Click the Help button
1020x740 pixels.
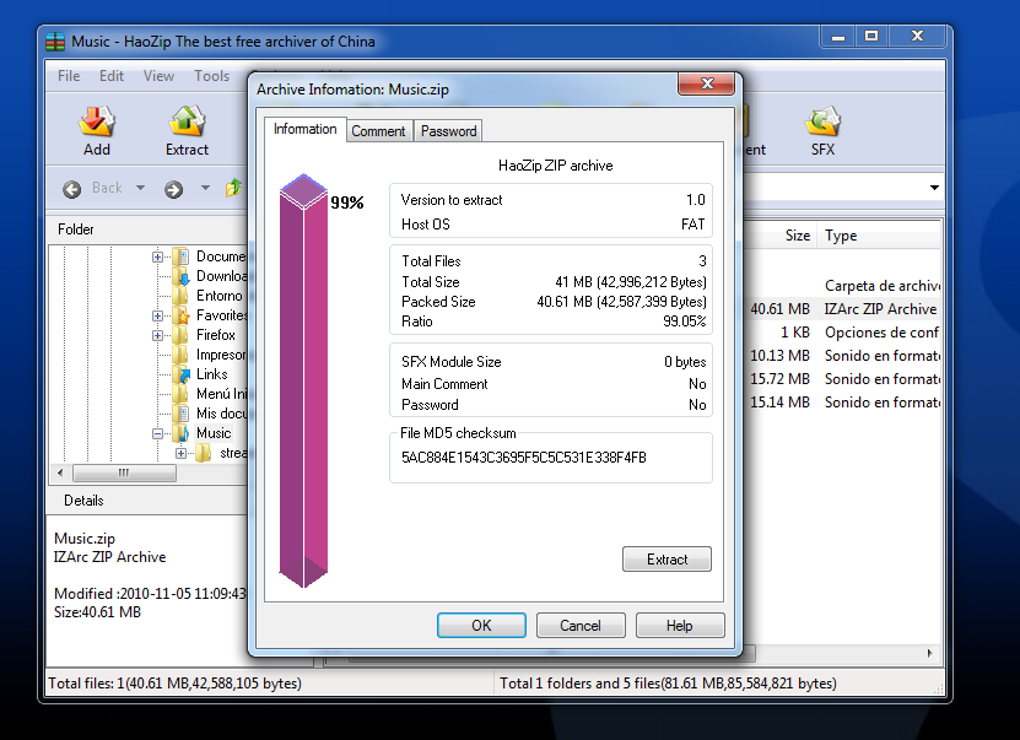tap(680, 626)
